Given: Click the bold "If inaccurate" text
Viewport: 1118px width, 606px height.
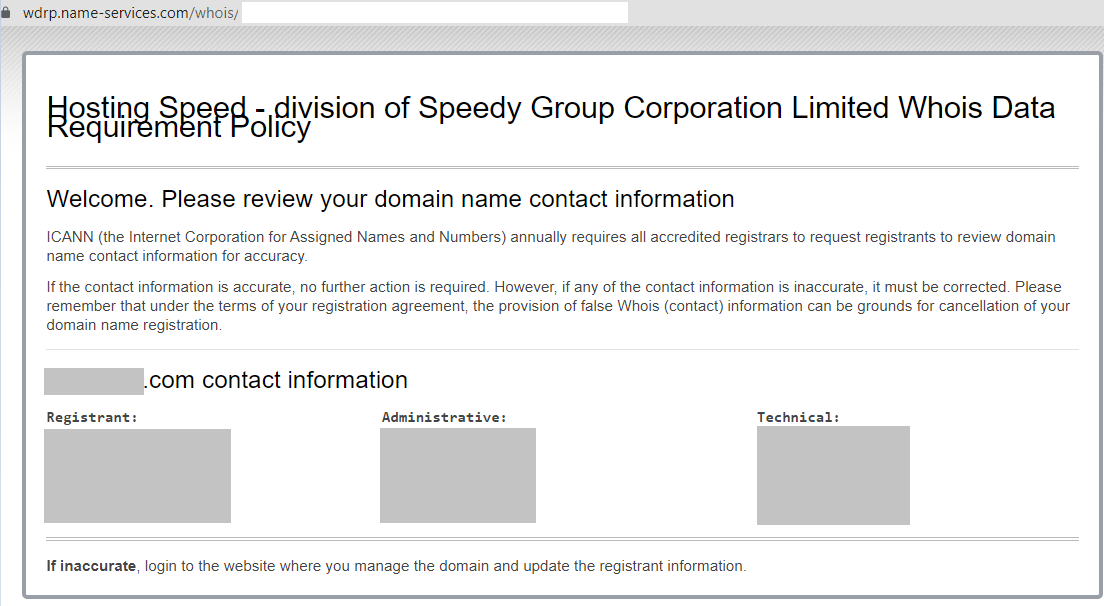Looking at the screenshot, I should pyautogui.click(x=91, y=566).
